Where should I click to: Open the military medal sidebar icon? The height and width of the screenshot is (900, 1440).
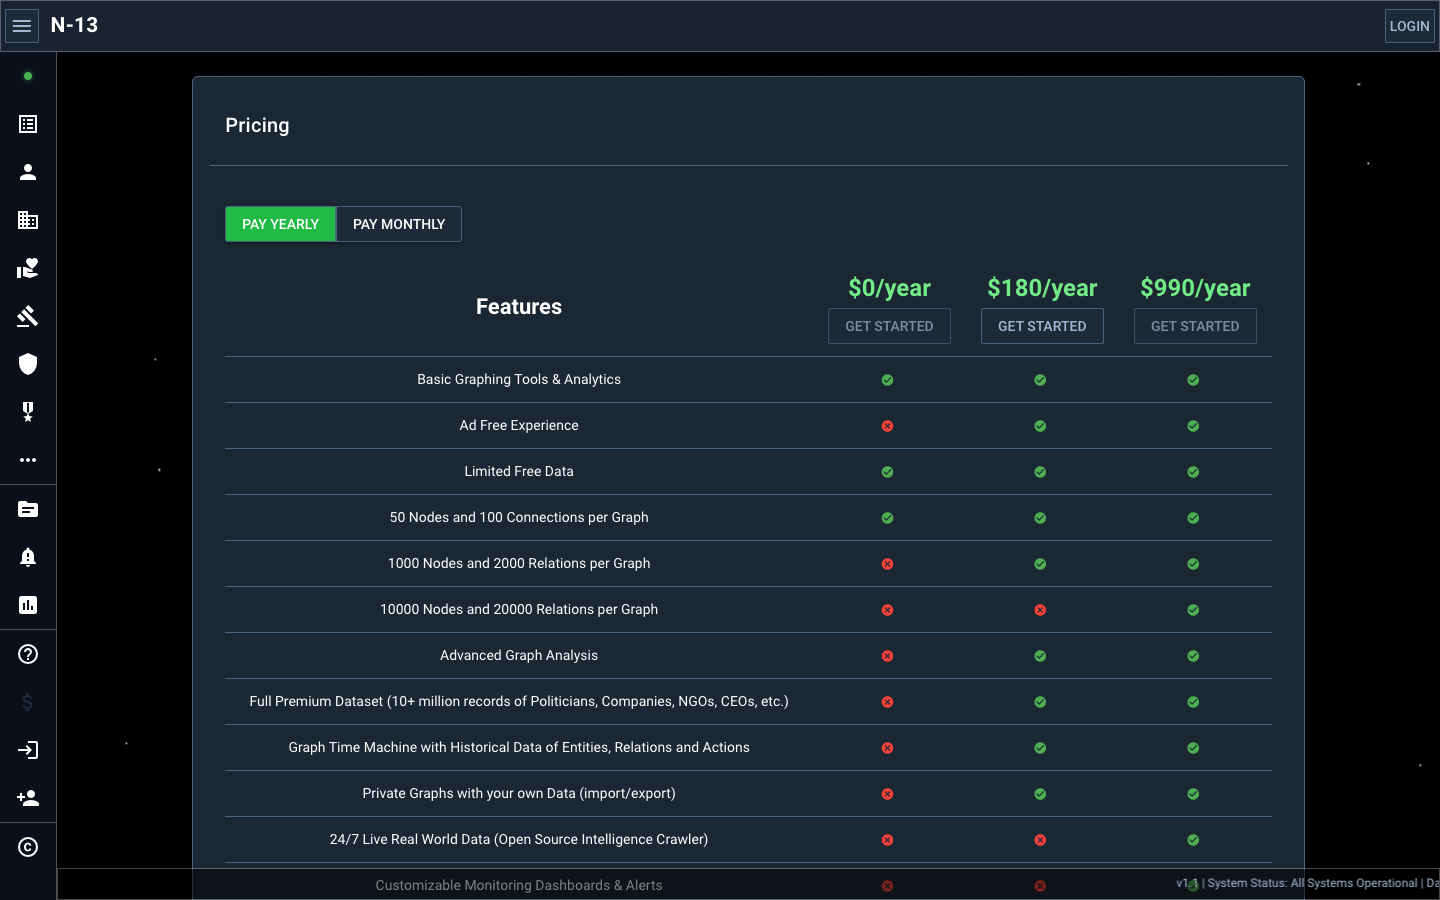point(28,412)
